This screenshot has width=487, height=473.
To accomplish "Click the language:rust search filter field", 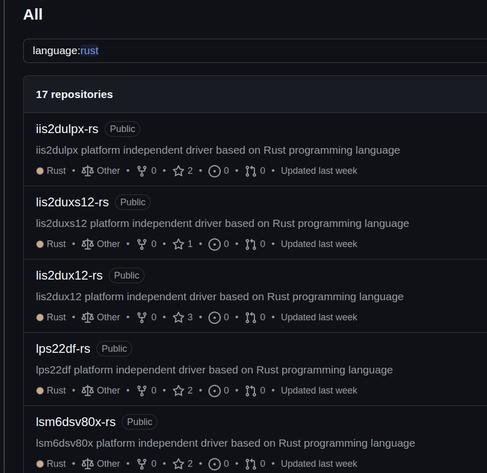I will (255, 51).
